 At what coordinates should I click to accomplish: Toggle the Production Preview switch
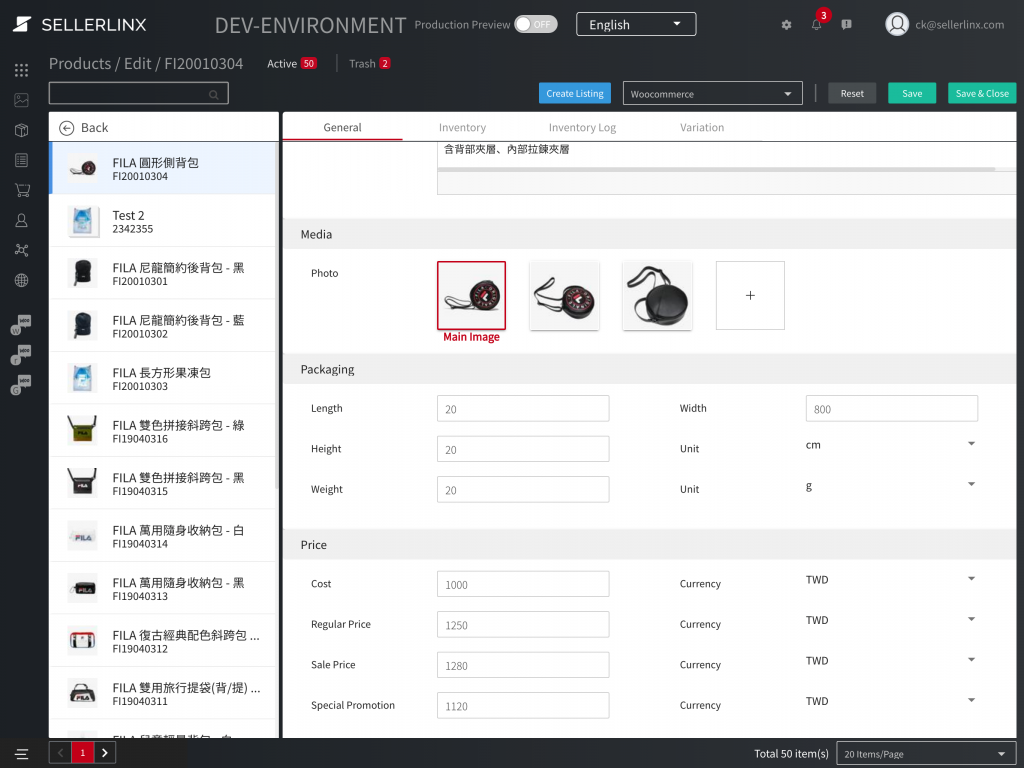[536, 24]
